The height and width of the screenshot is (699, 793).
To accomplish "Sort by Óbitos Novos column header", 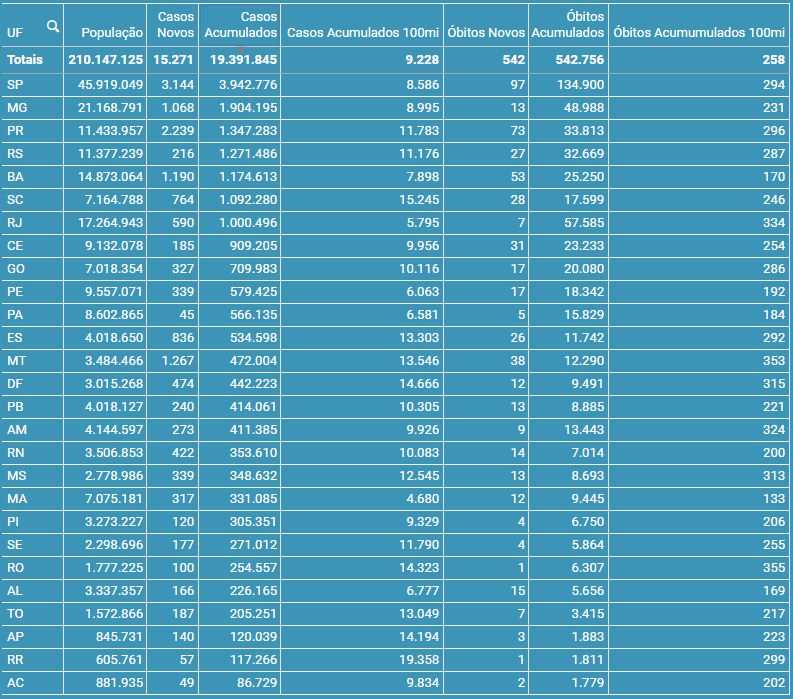I will coord(485,33).
